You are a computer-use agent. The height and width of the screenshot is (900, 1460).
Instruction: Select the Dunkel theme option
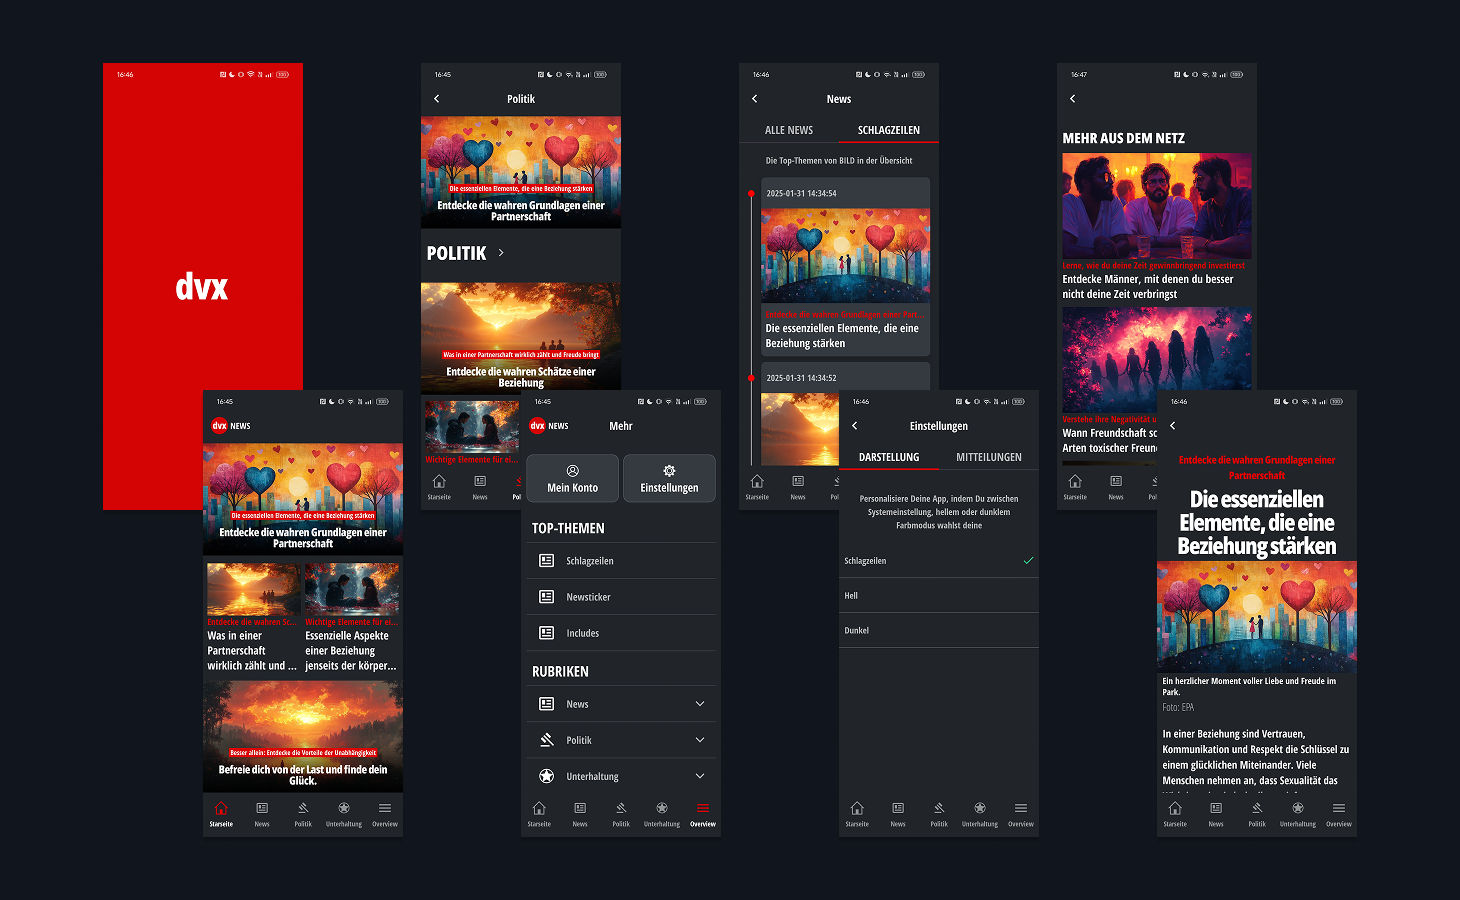pyautogui.click(x=939, y=631)
